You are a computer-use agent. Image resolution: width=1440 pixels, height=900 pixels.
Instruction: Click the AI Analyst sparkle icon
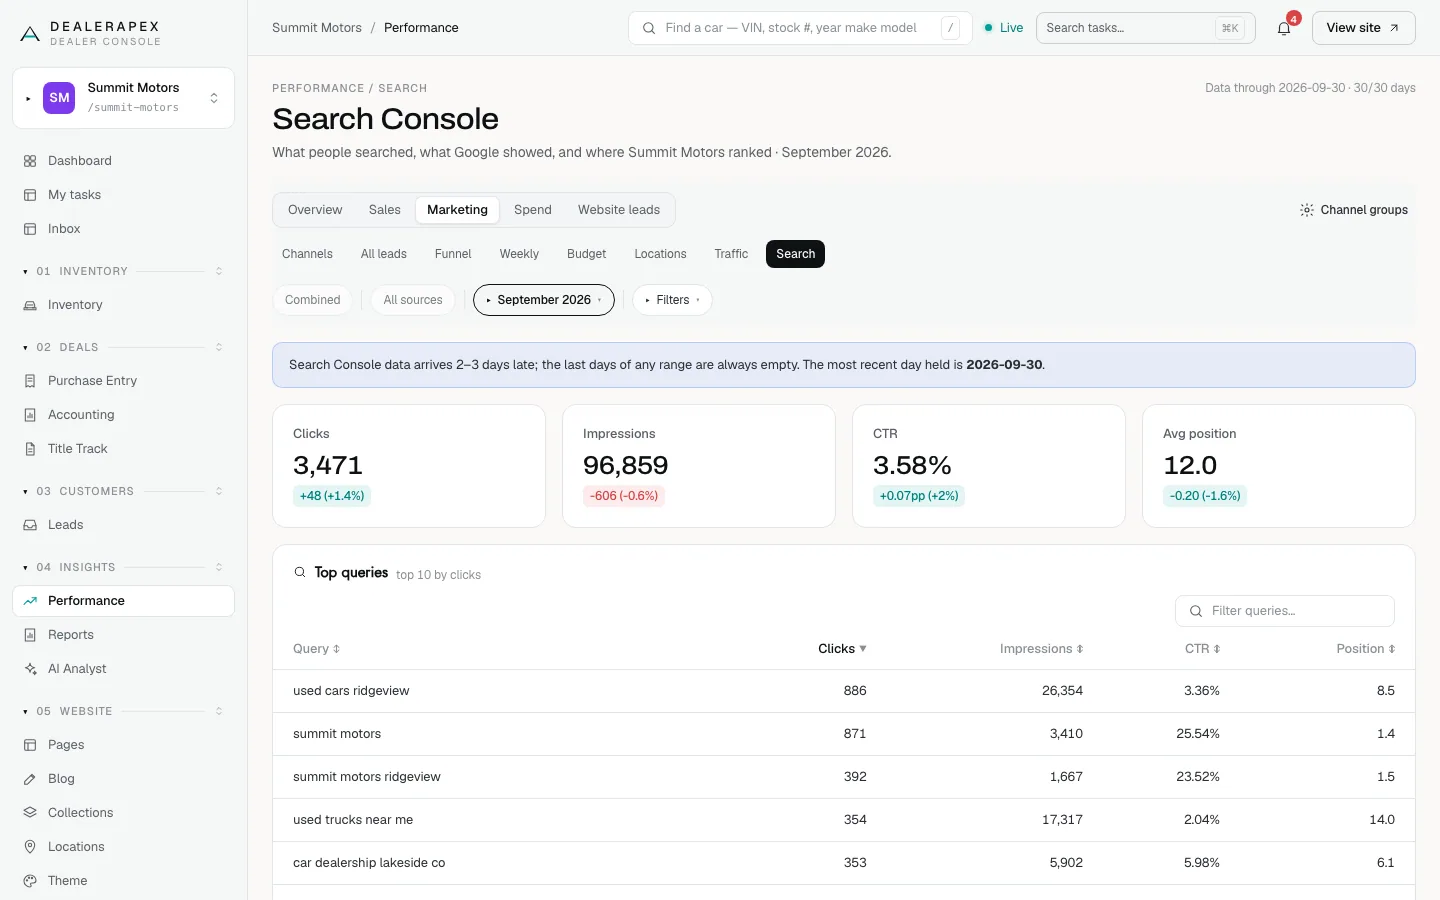30,669
